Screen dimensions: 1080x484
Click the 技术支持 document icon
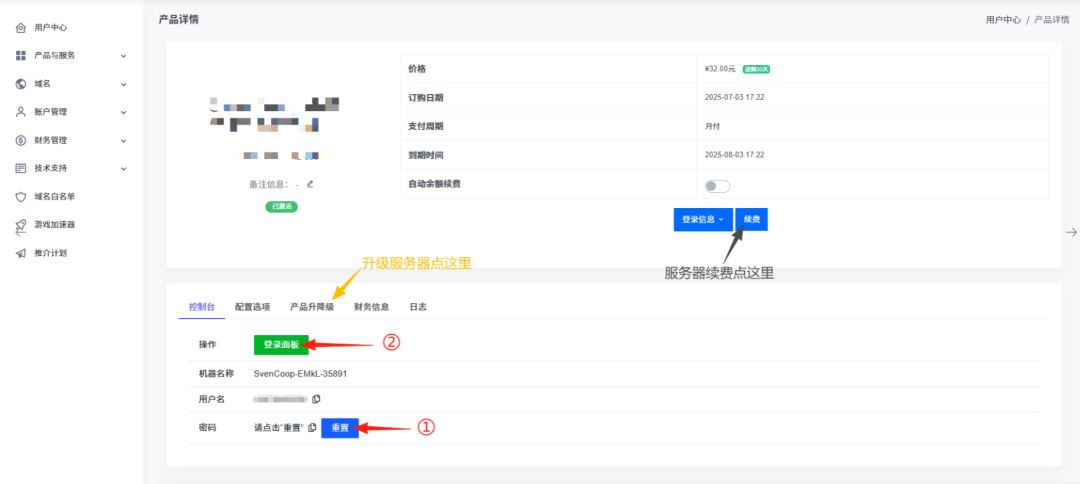click(x=21, y=168)
